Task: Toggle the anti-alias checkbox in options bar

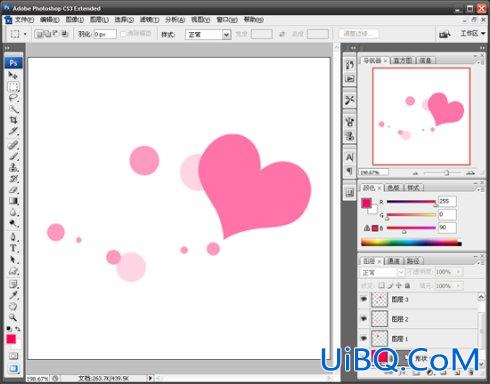Action: (123, 34)
